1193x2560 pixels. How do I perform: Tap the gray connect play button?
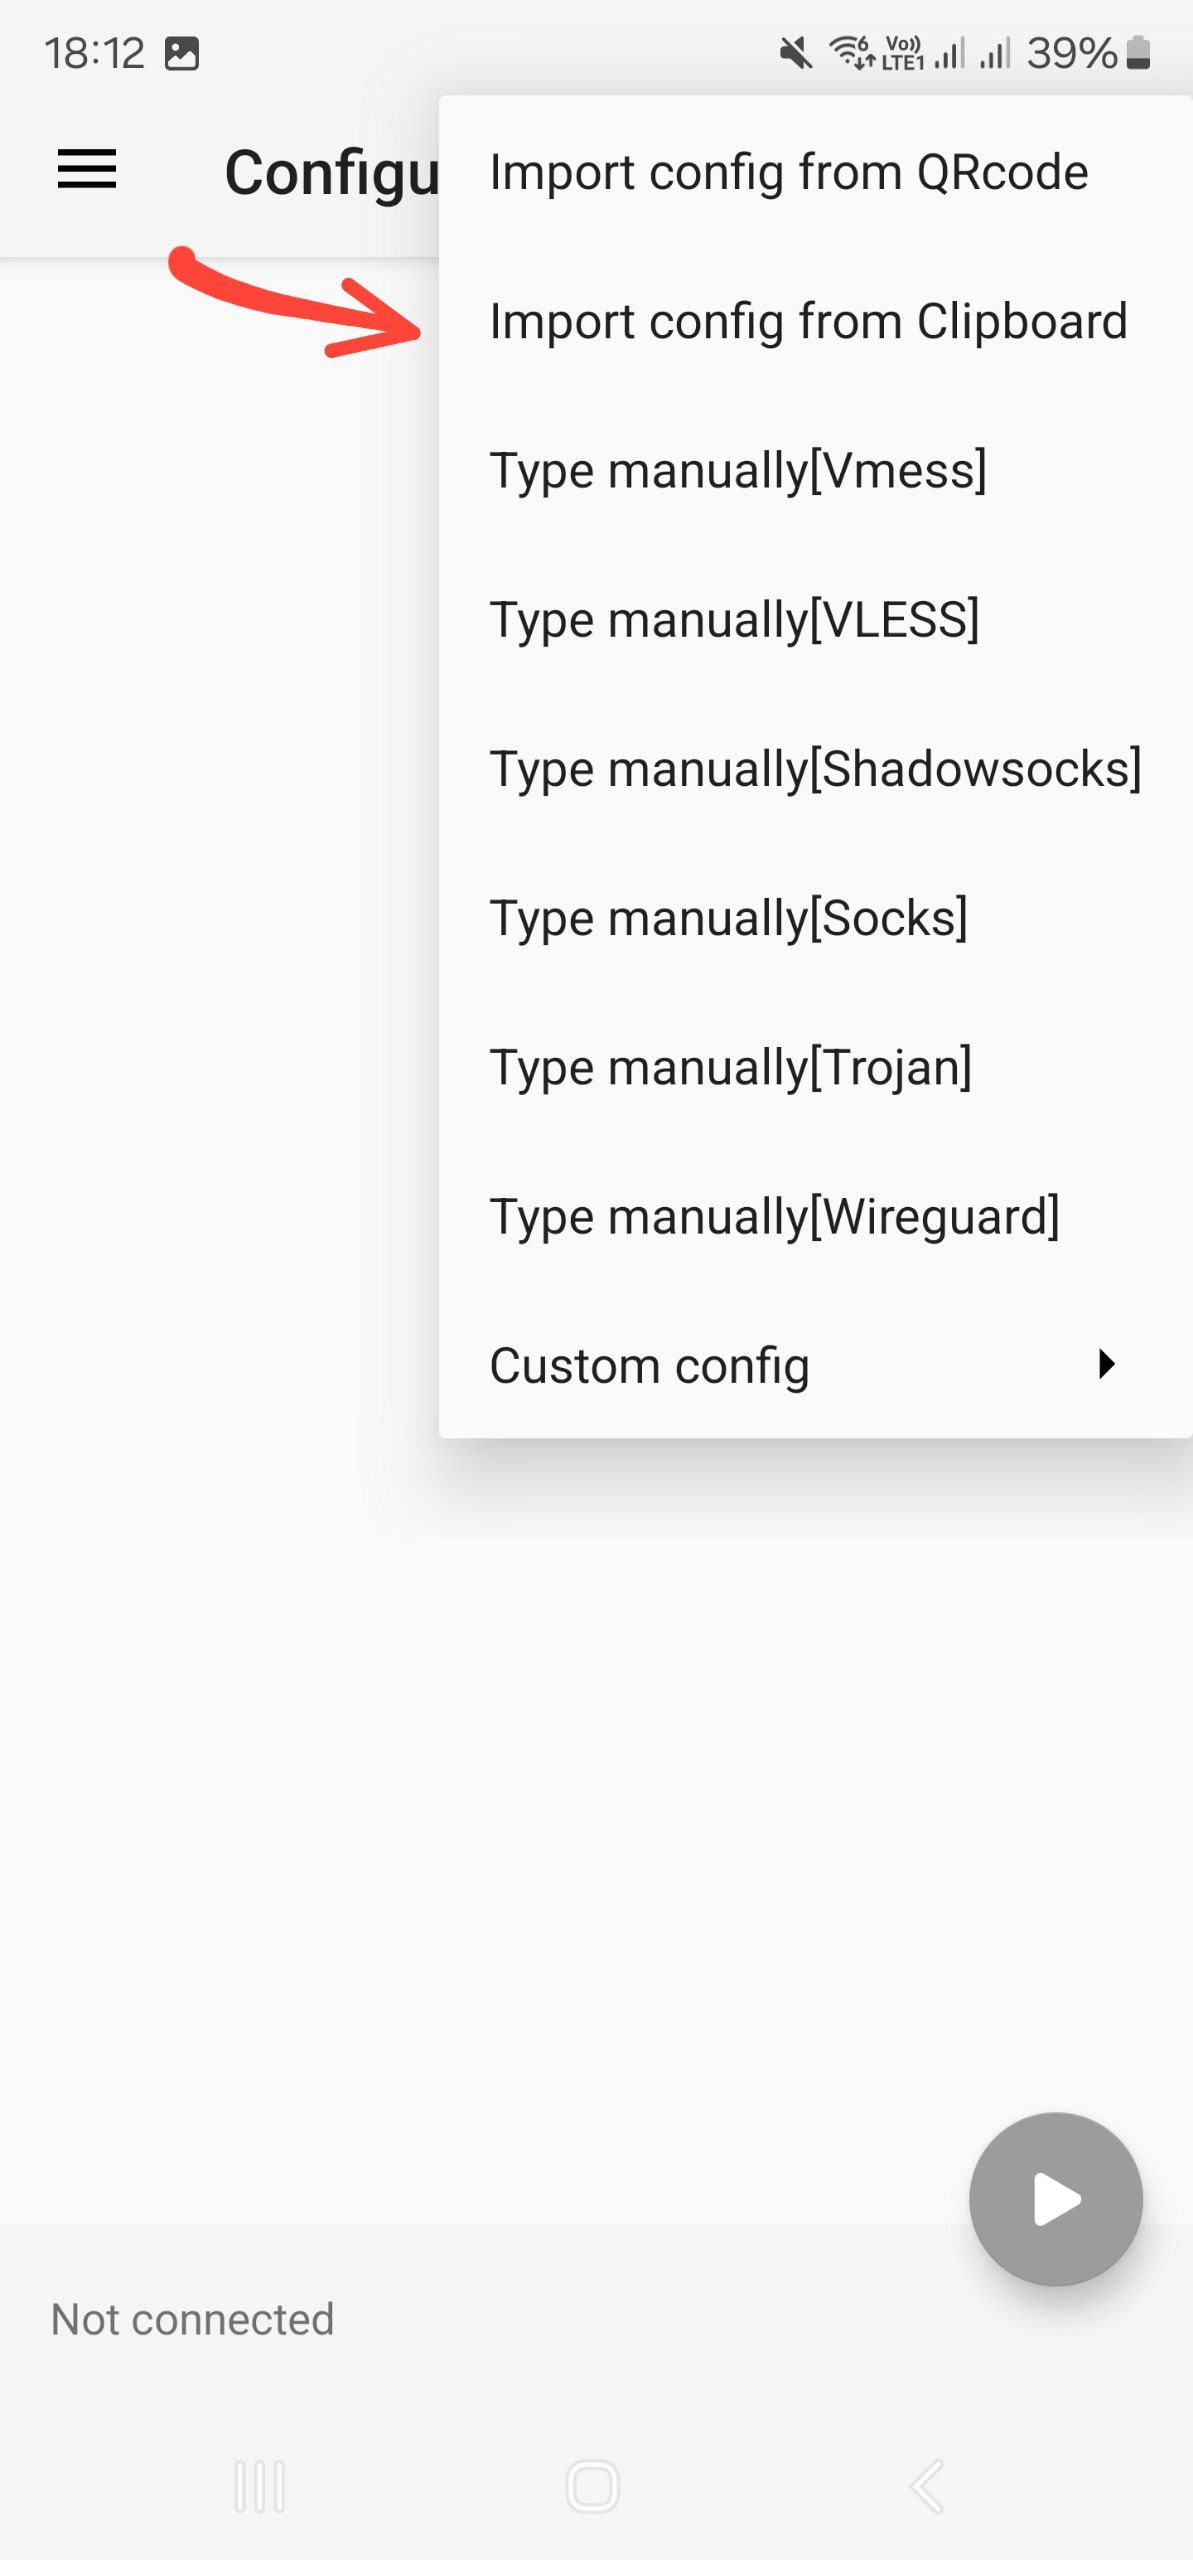point(1055,2198)
